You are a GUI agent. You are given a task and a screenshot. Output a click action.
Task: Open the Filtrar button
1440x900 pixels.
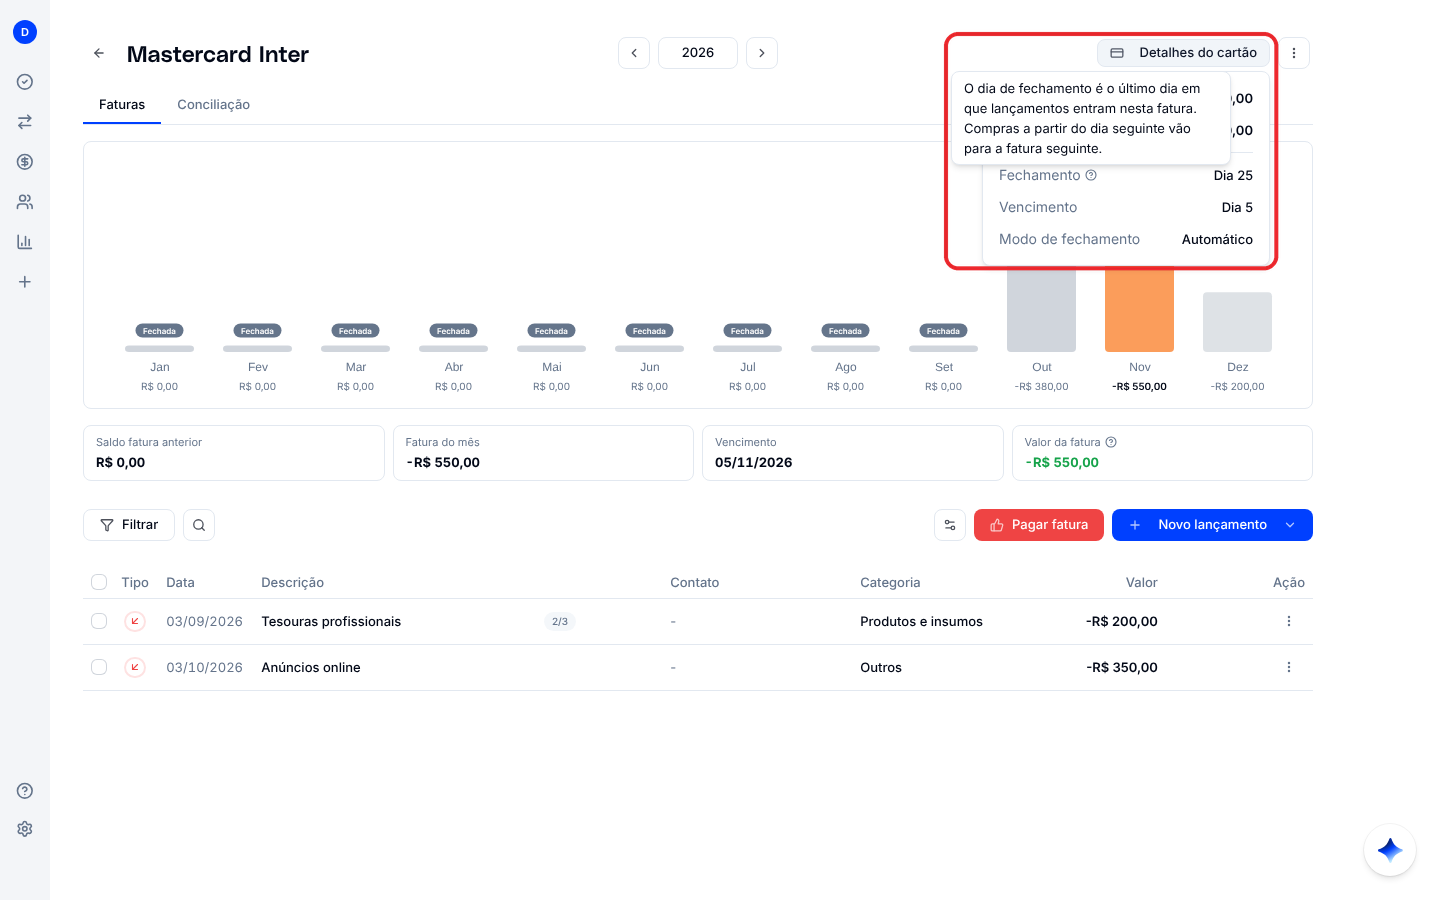tap(129, 525)
